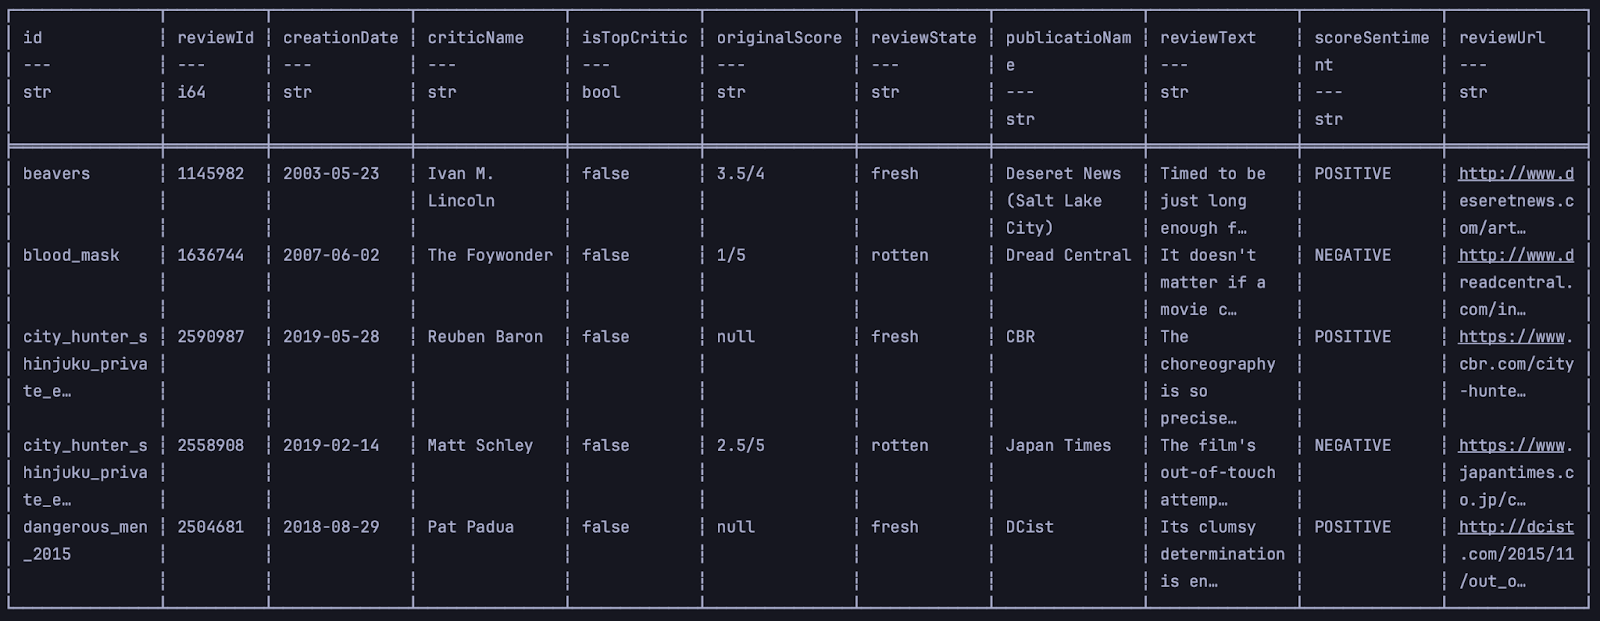Select the isTopCritic column header
Image resolution: width=1600 pixels, height=621 pixels.
coord(634,38)
